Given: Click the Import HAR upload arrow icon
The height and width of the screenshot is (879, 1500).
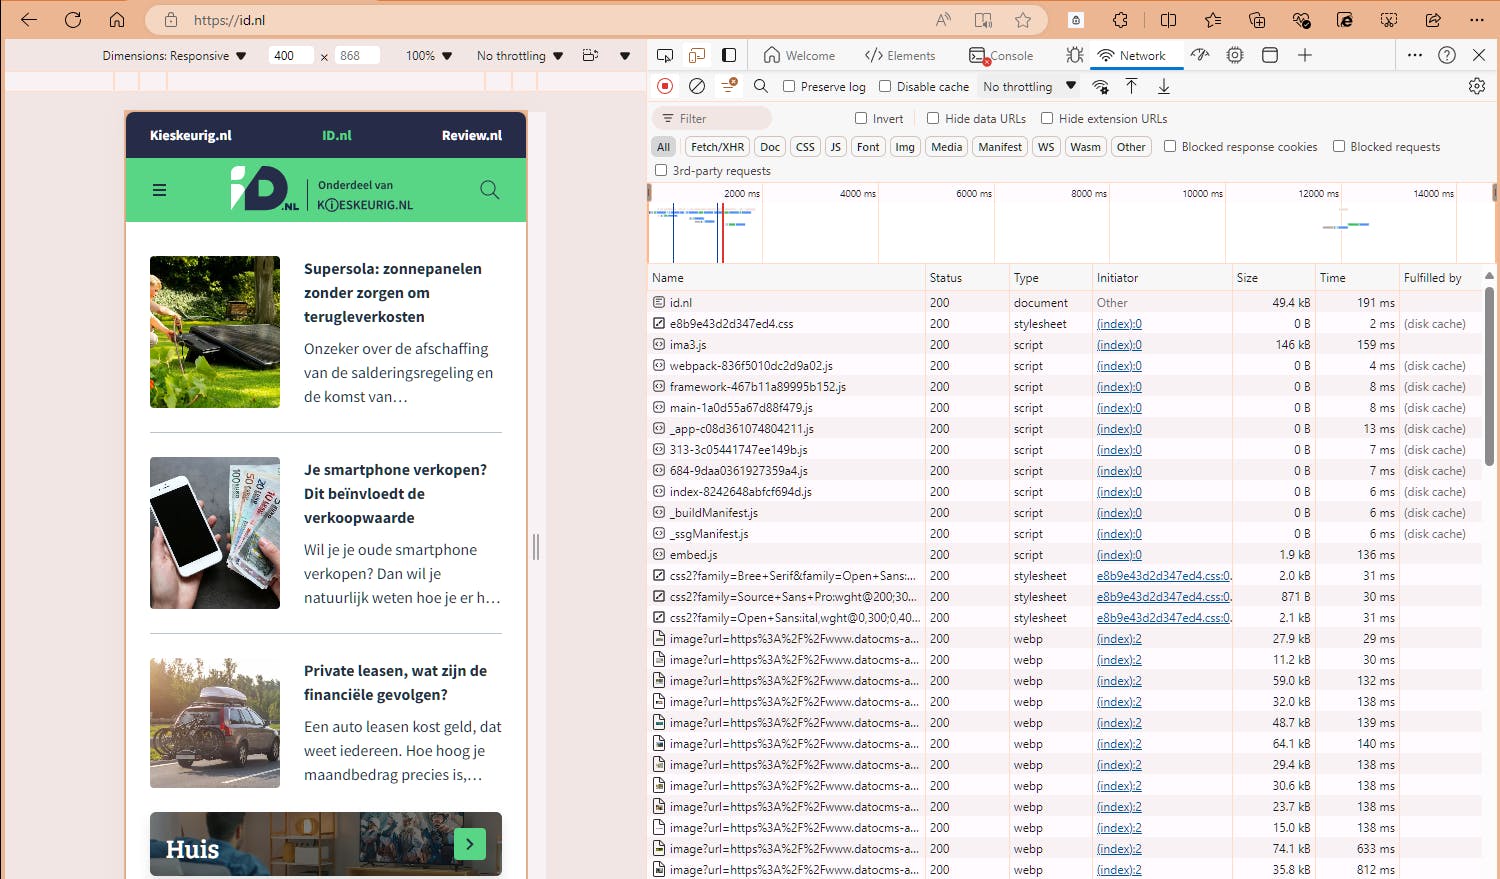Looking at the screenshot, I should pos(1131,86).
